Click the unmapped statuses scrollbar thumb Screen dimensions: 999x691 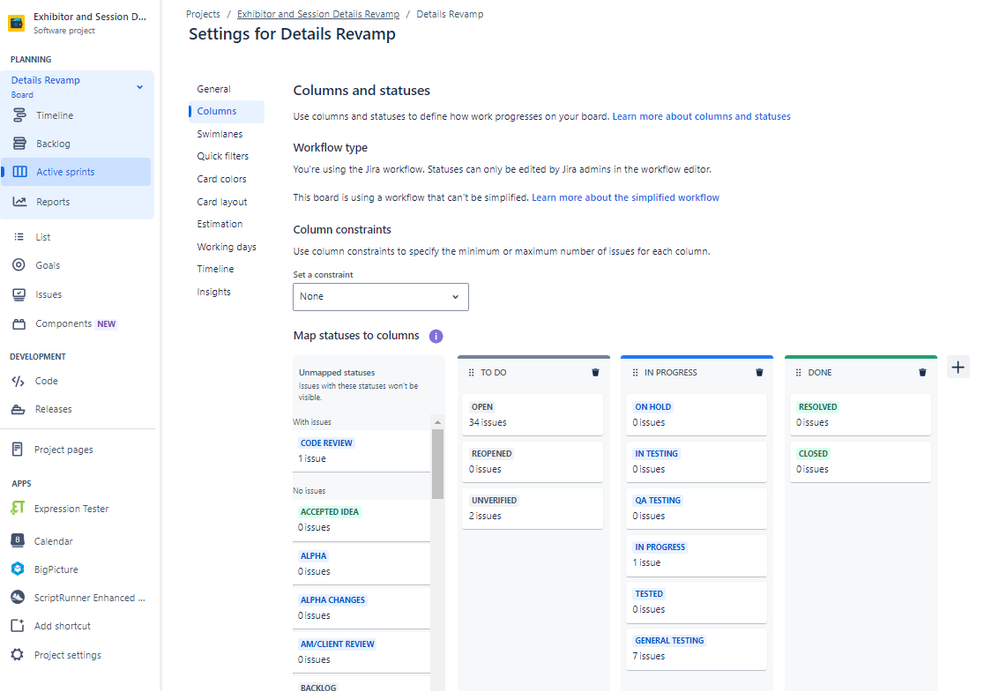[x=438, y=464]
